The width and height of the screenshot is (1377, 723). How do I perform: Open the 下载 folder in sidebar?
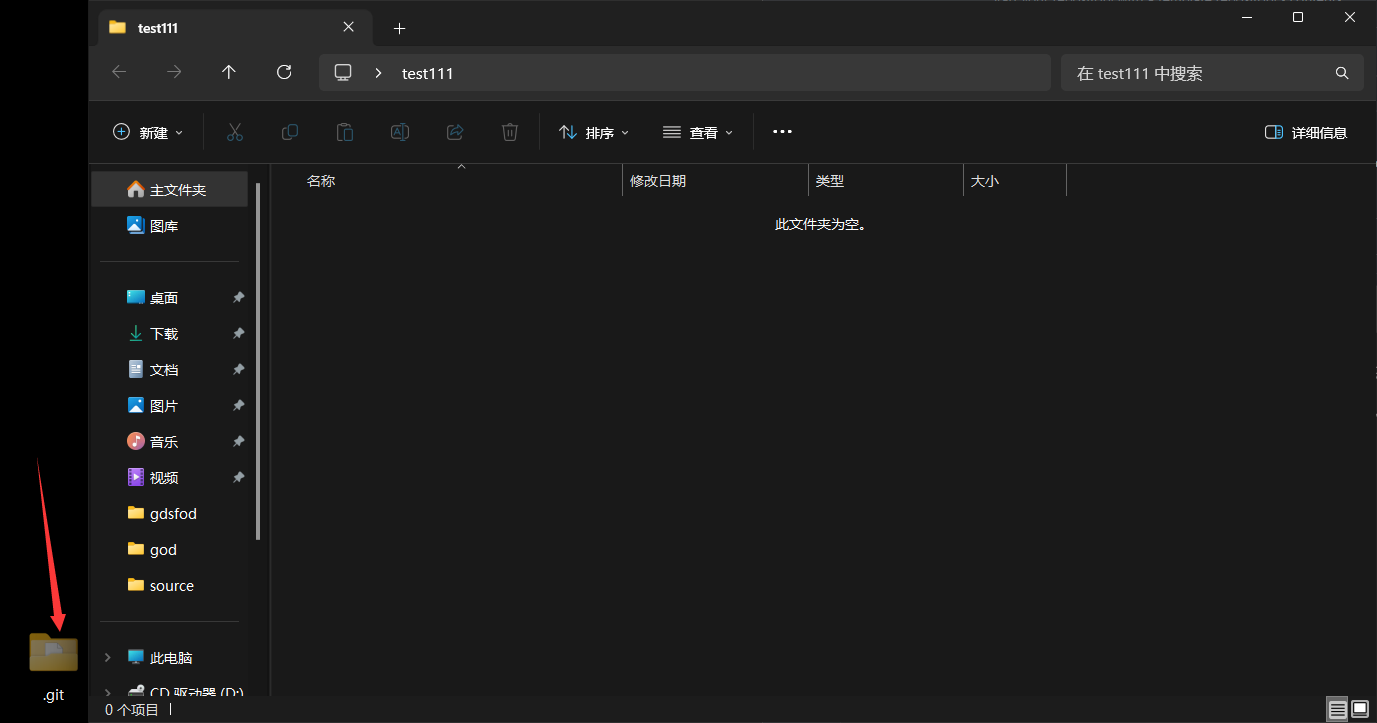click(164, 334)
